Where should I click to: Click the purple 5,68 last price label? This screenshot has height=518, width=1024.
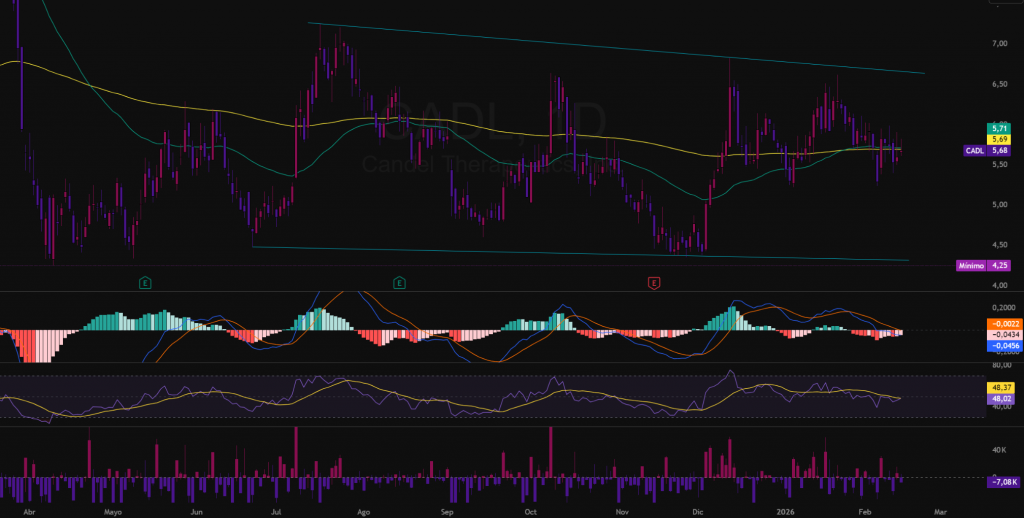pyautogui.click(x=1000, y=151)
